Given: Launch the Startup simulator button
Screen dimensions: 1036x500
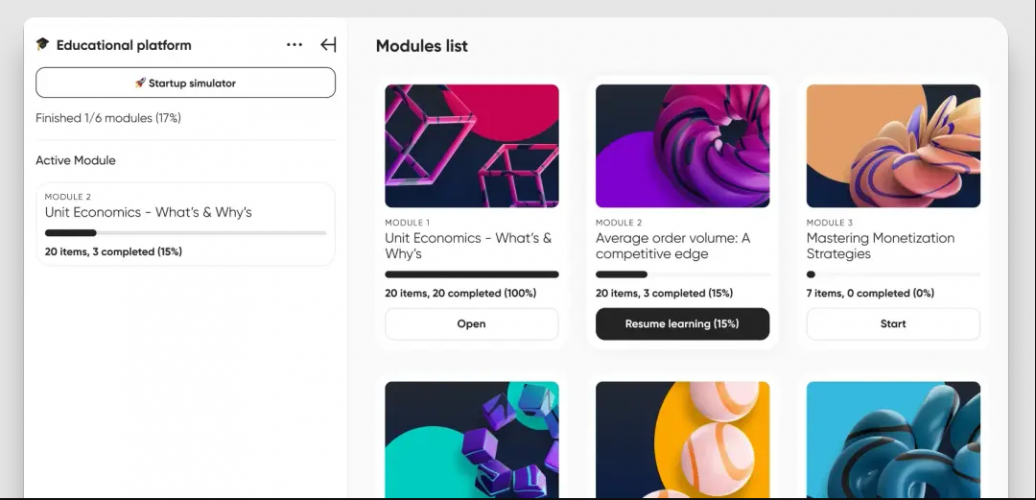Looking at the screenshot, I should click(x=186, y=83).
